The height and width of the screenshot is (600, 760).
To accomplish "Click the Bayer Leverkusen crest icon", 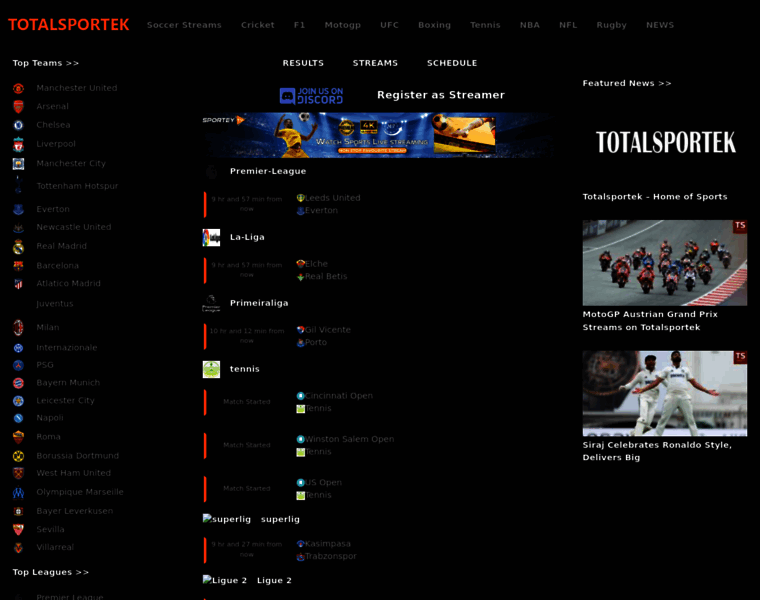I will coord(18,511).
